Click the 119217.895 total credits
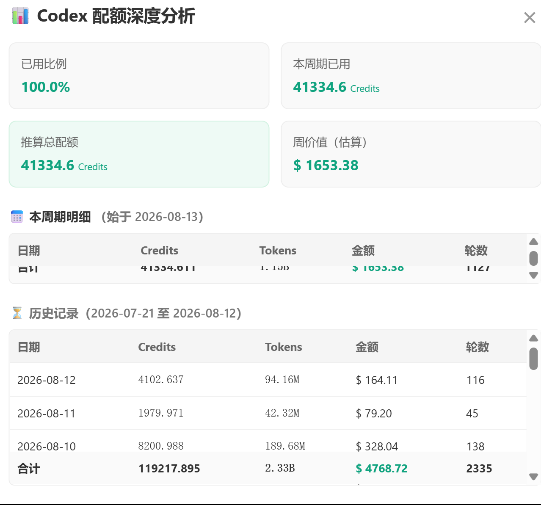 pos(169,468)
